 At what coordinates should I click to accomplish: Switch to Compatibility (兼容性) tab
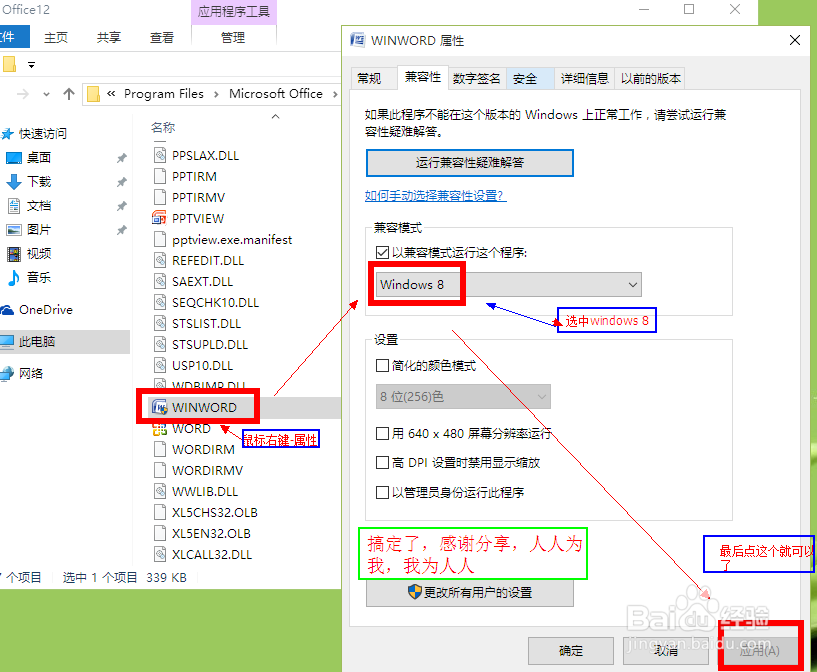423,77
